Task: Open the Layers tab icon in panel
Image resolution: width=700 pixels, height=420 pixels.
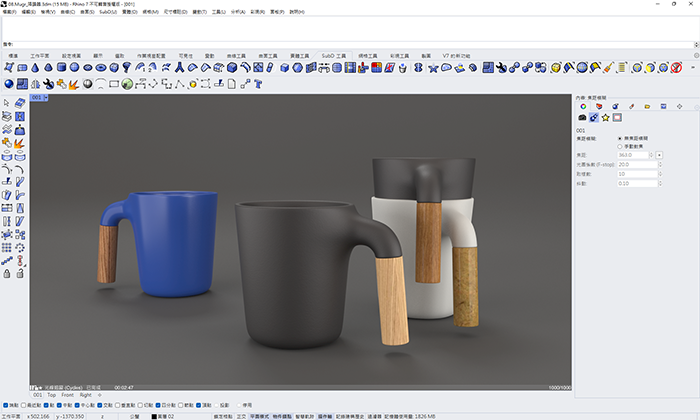Action: [598, 105]
